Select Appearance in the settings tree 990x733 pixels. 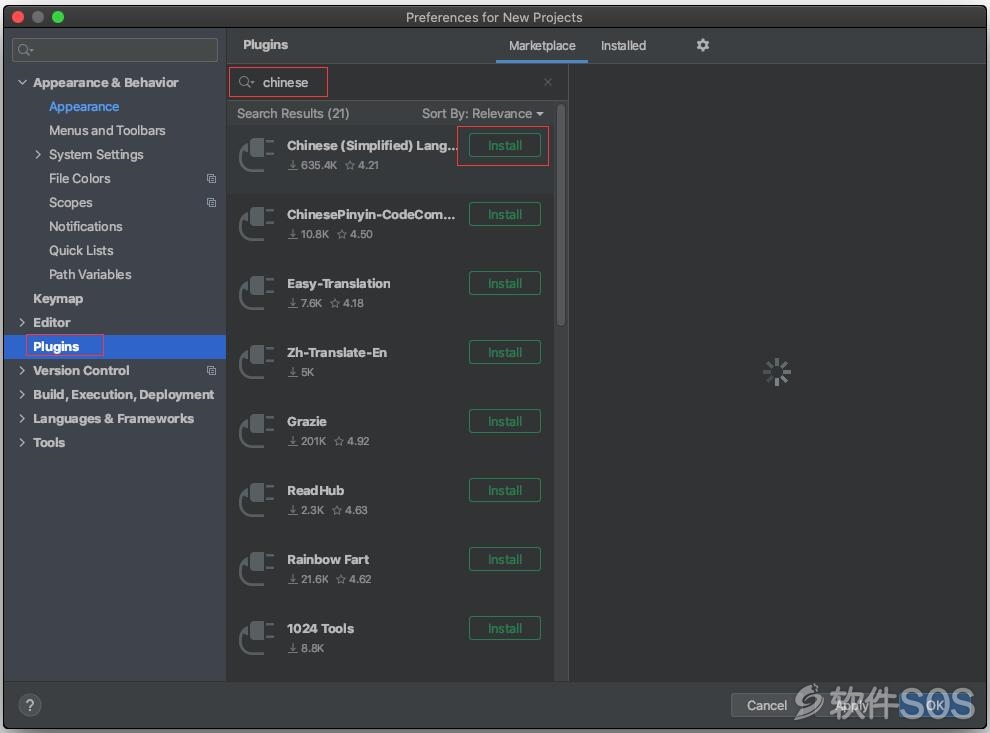[x=84, y=107]
